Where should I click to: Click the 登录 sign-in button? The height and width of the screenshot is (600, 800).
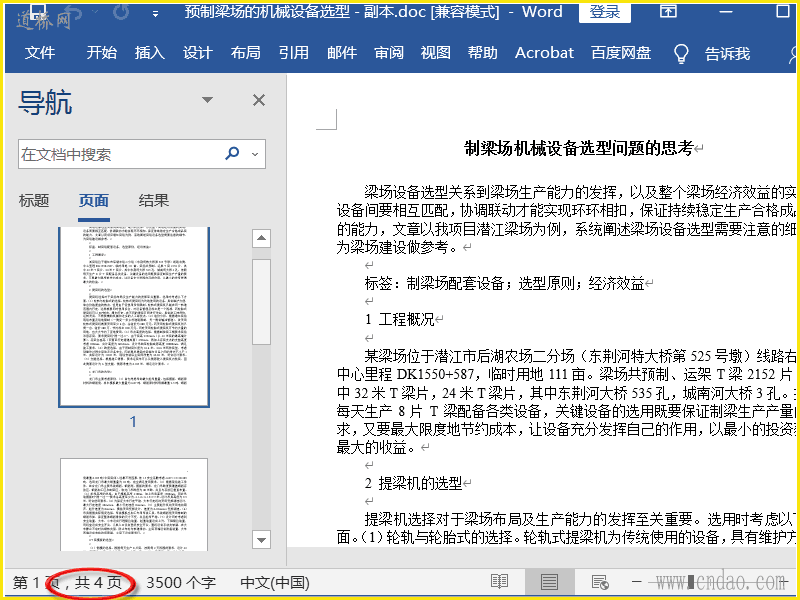point(605,12)
